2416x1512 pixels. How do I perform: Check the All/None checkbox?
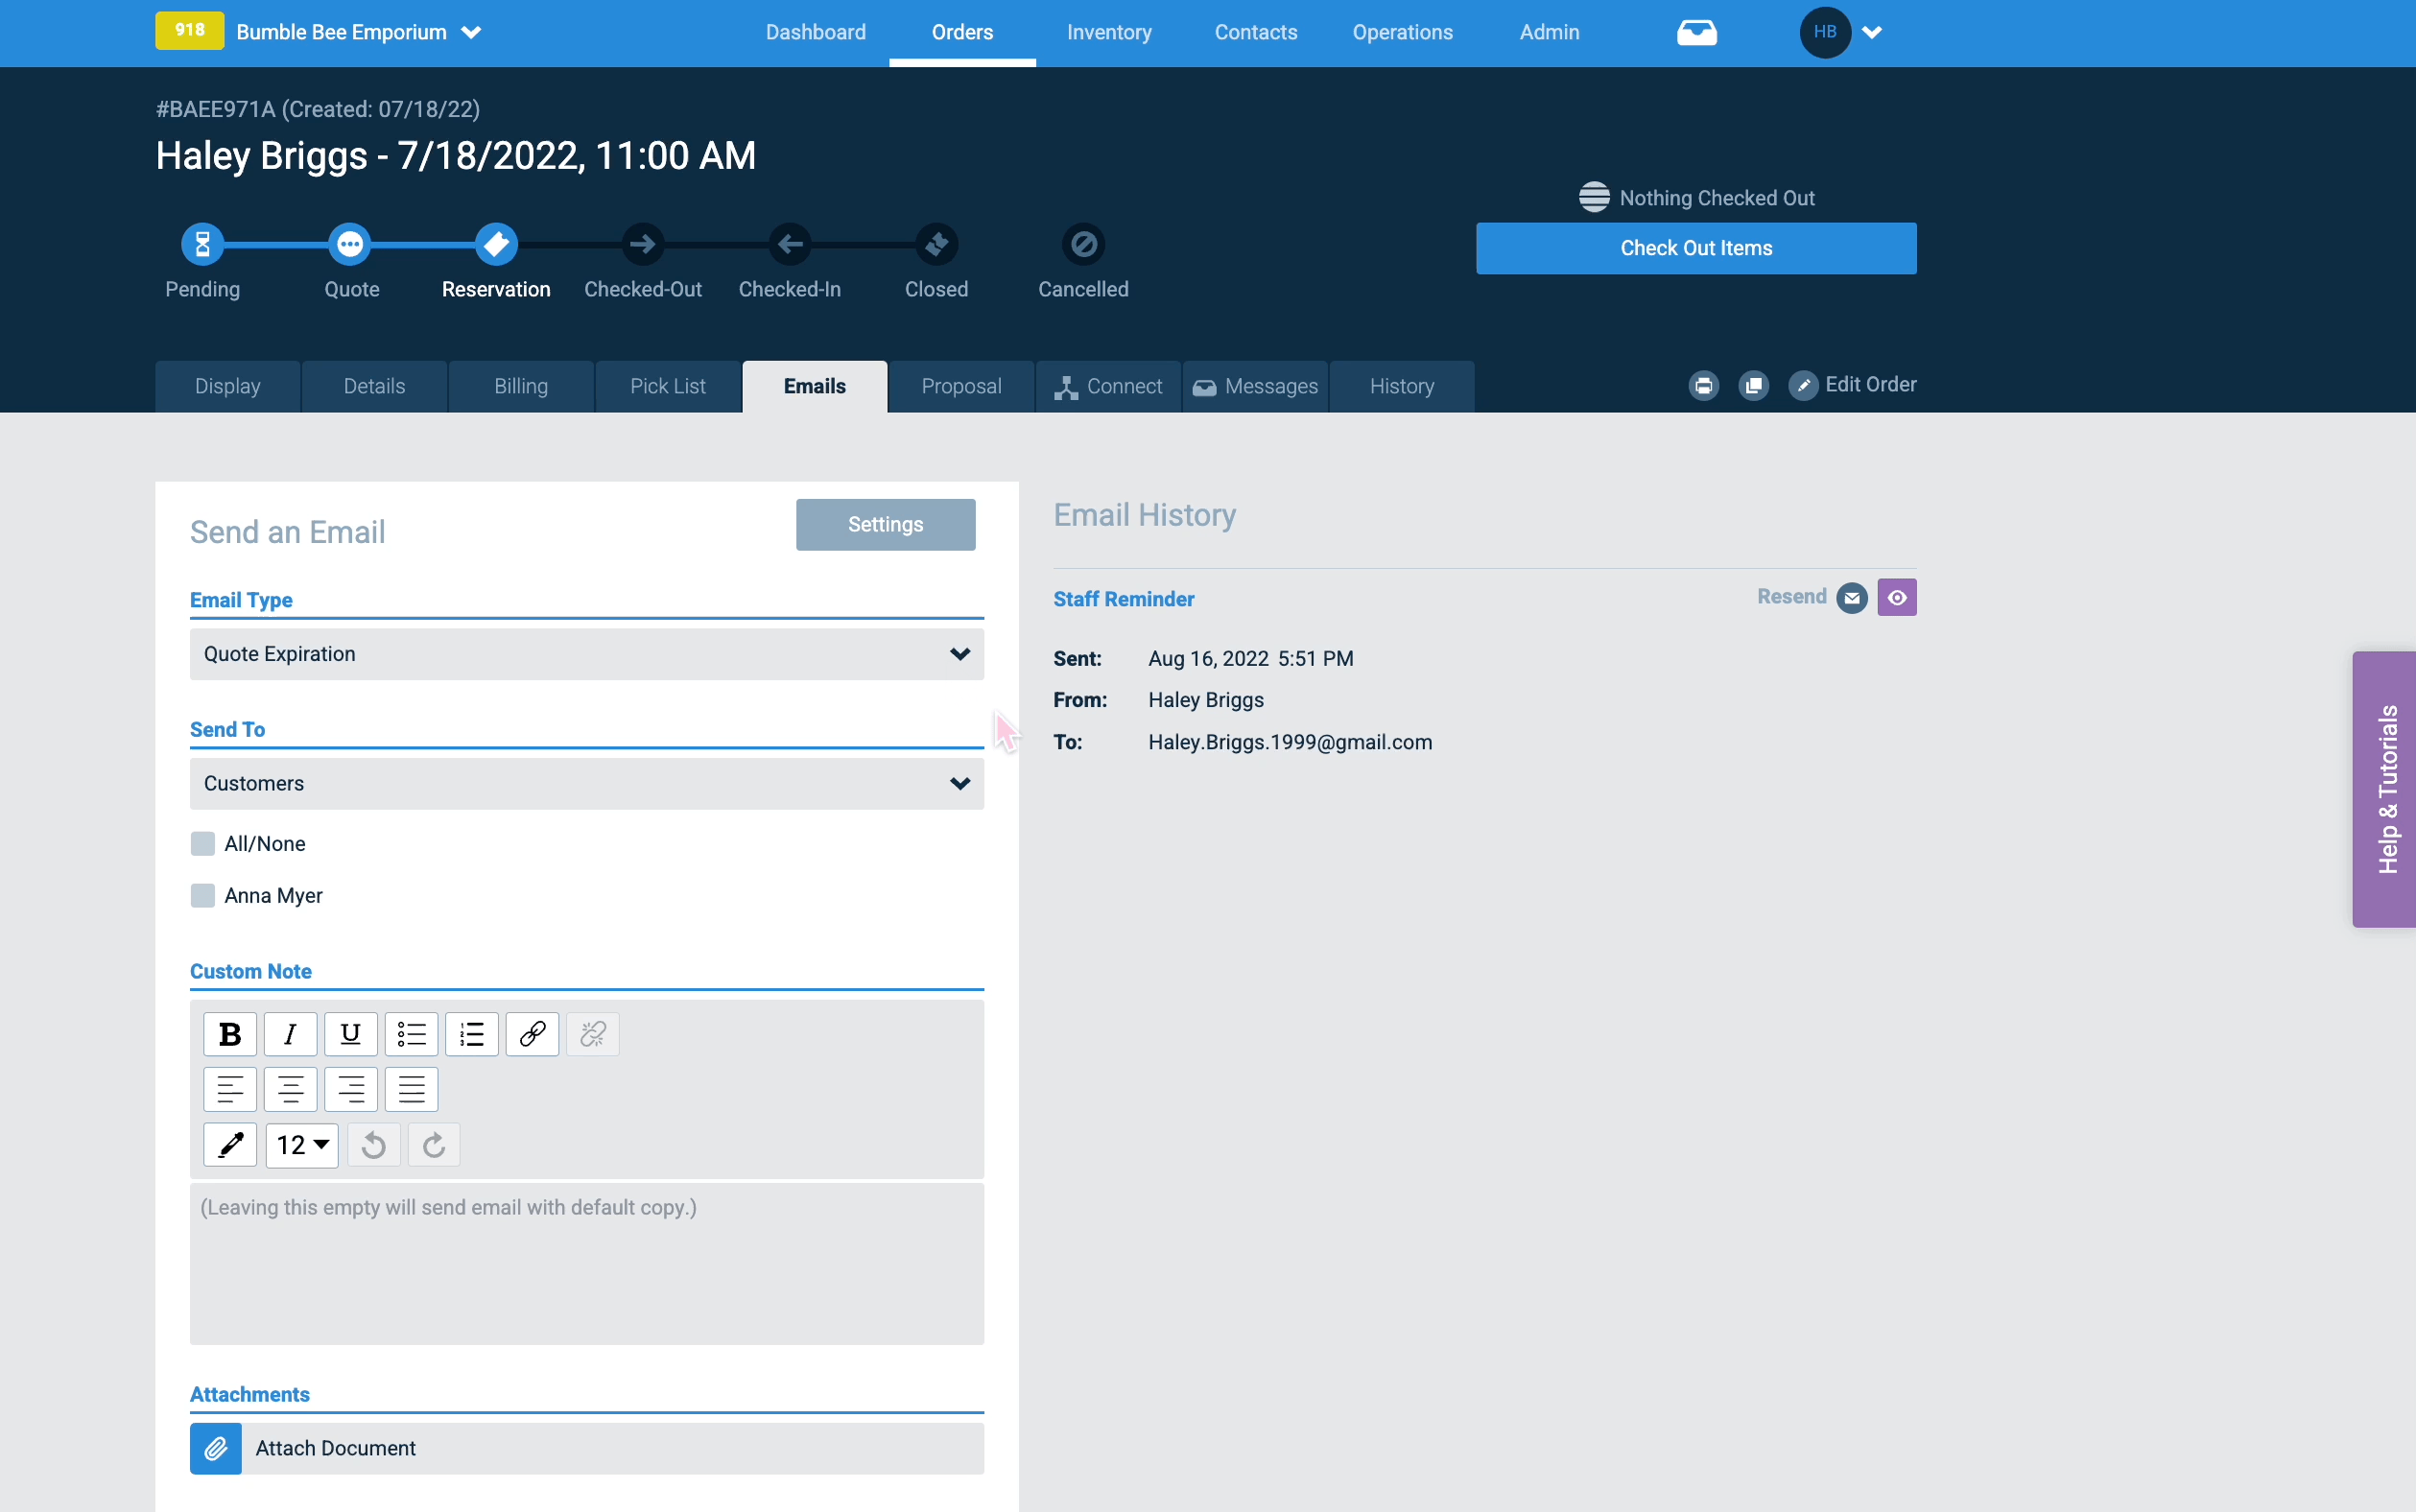point(203,844)
